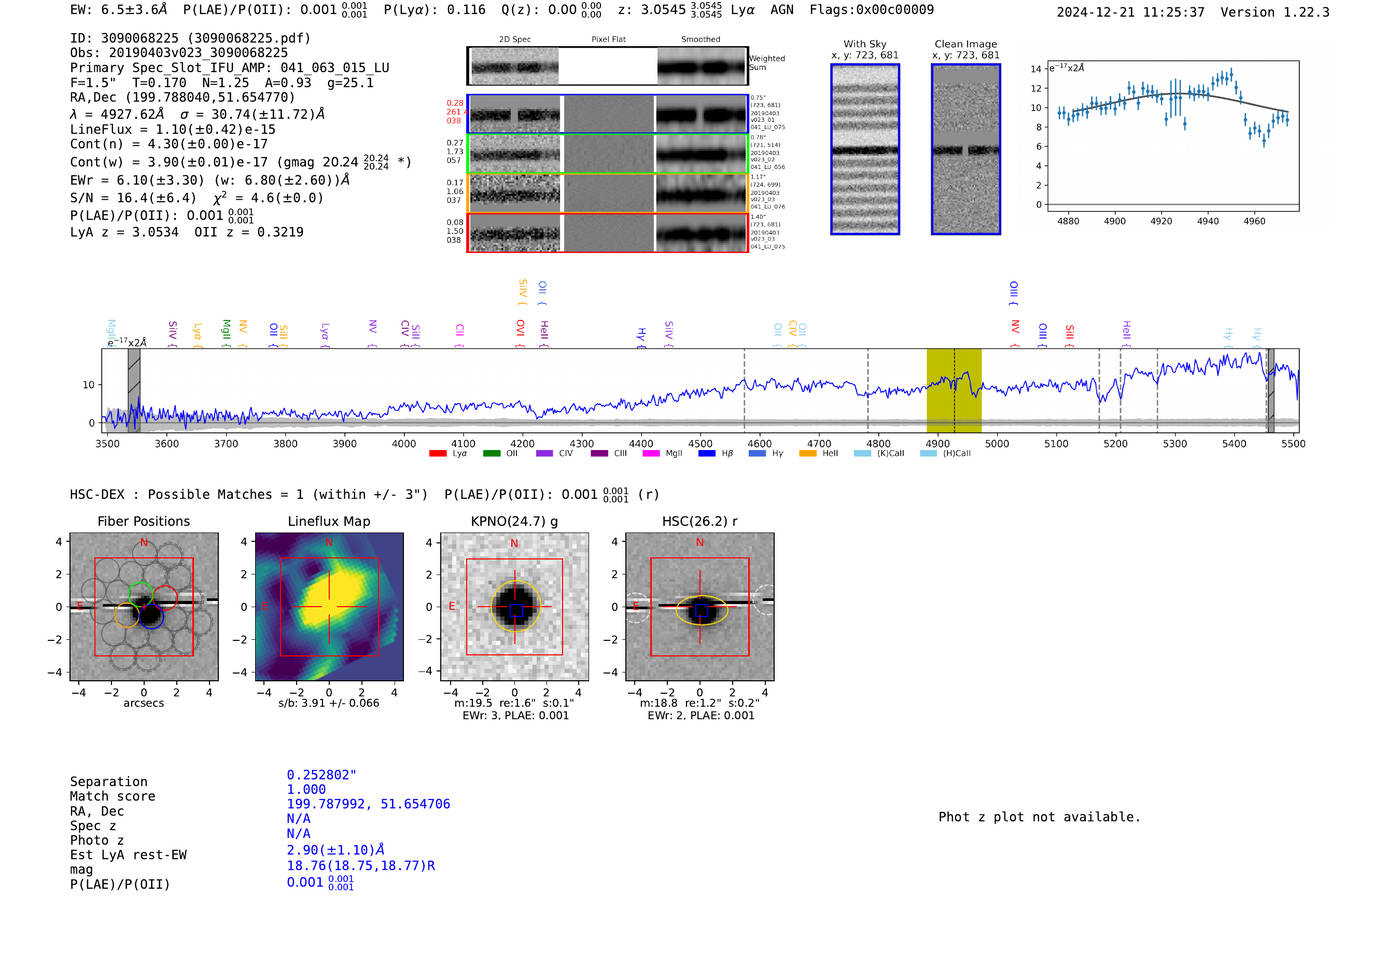
Task: Click the red Lyα legend swatch
Action: click(x=437, y=454)
